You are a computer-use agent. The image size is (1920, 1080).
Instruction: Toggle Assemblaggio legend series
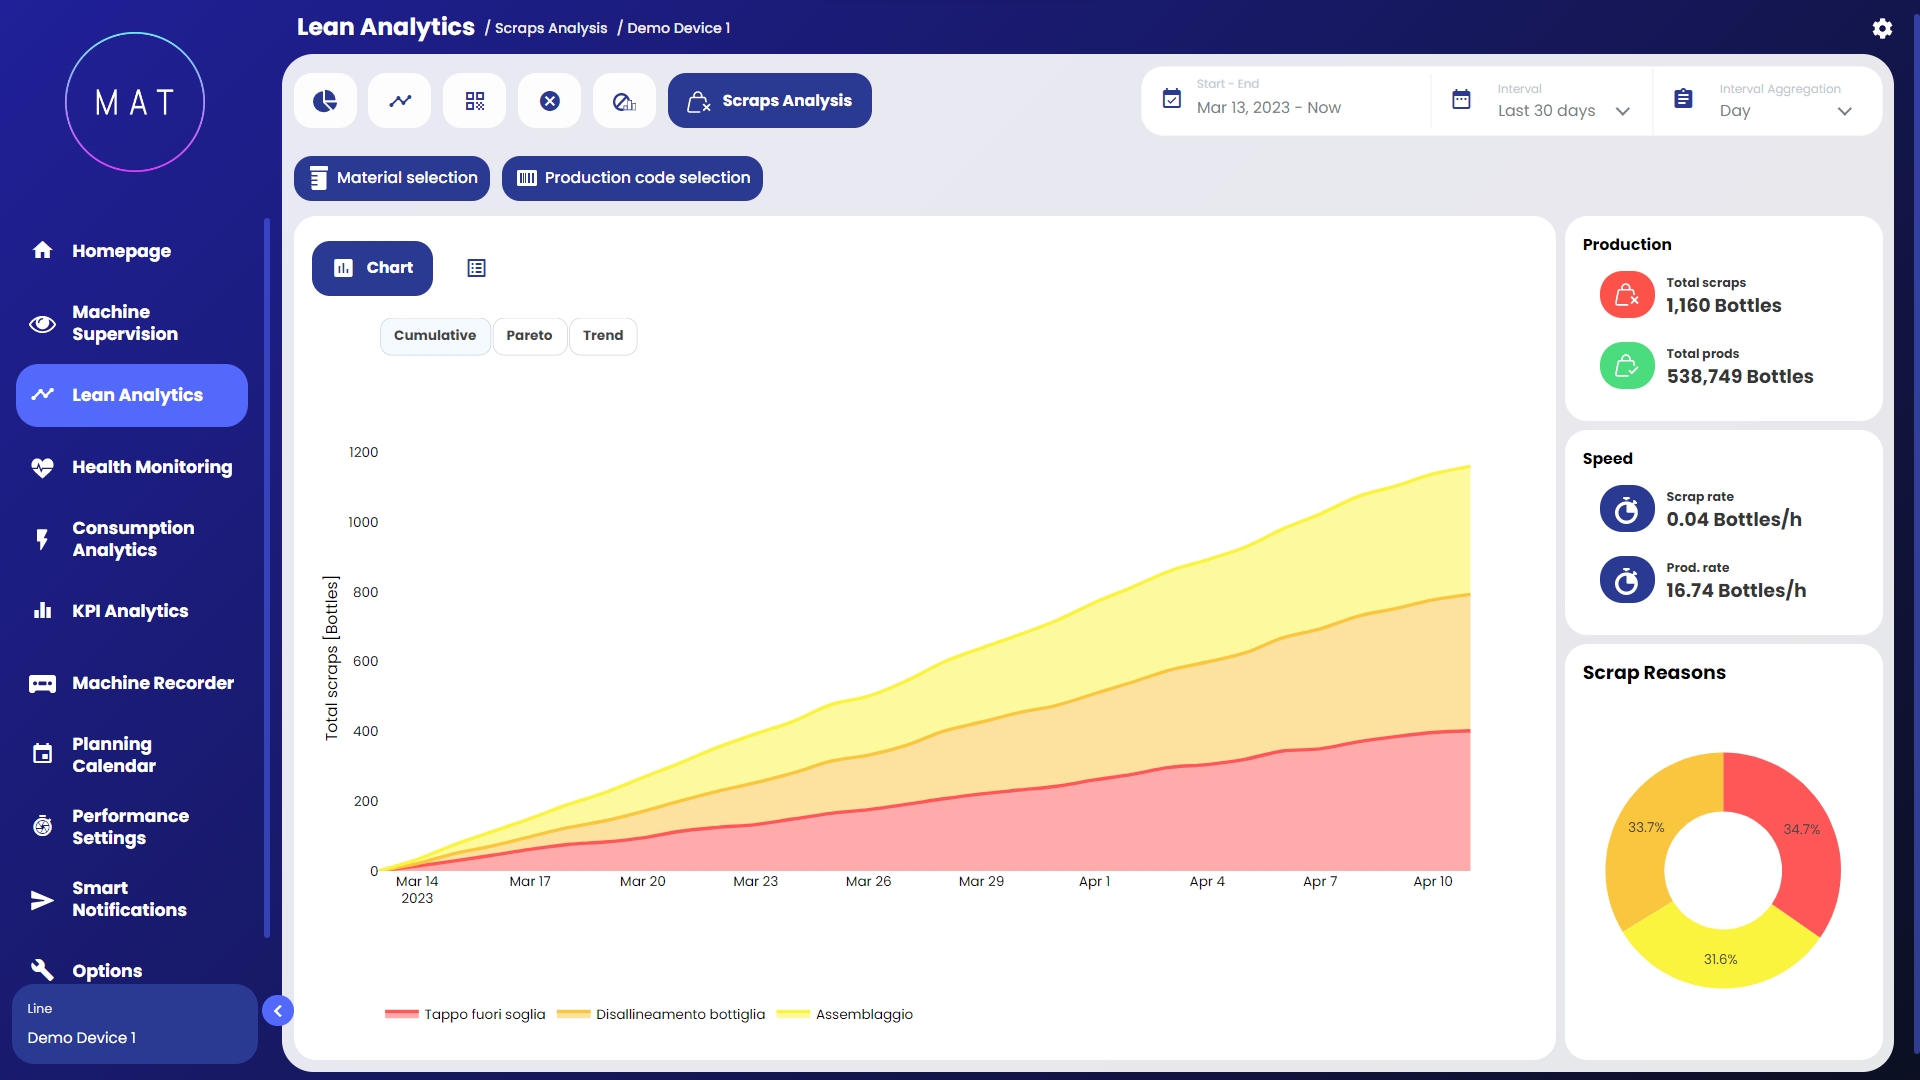[846, 1014]
